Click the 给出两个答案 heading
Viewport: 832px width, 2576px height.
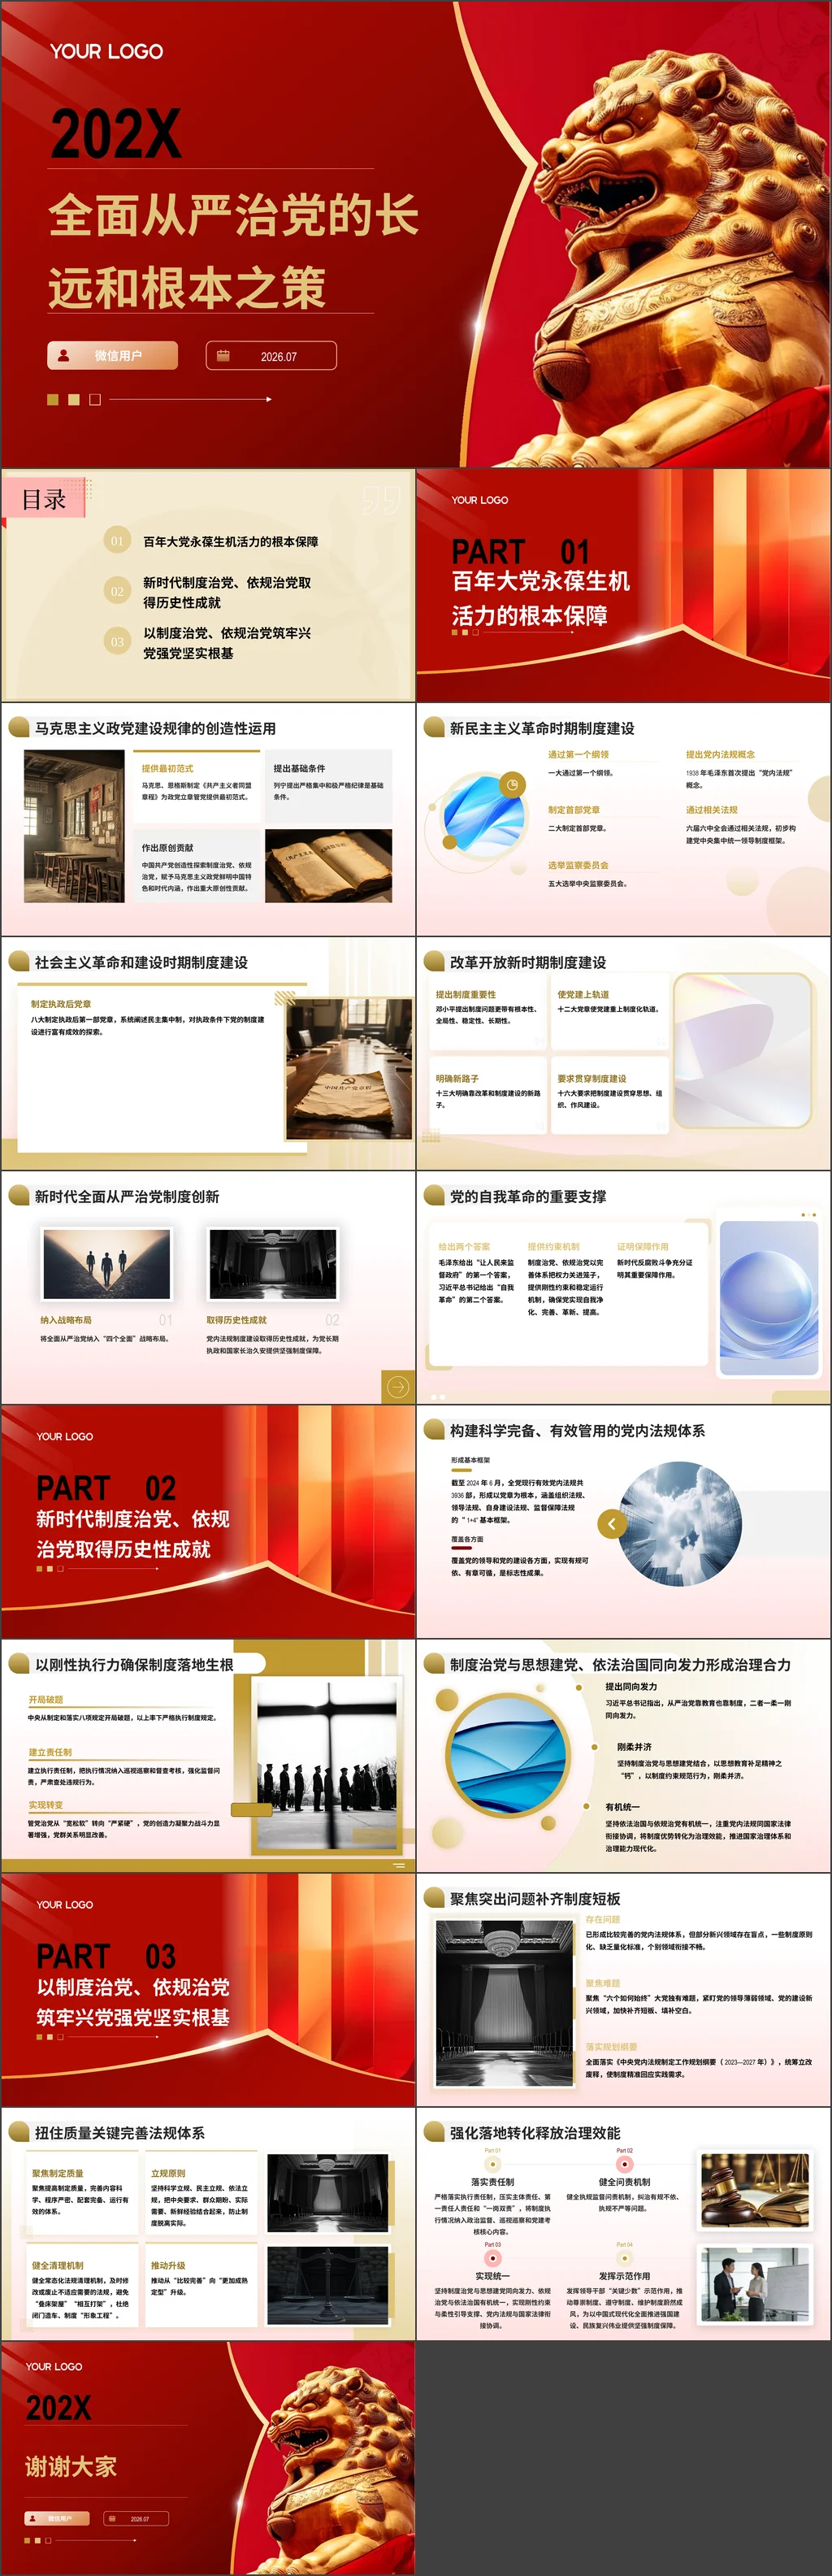464,1247
